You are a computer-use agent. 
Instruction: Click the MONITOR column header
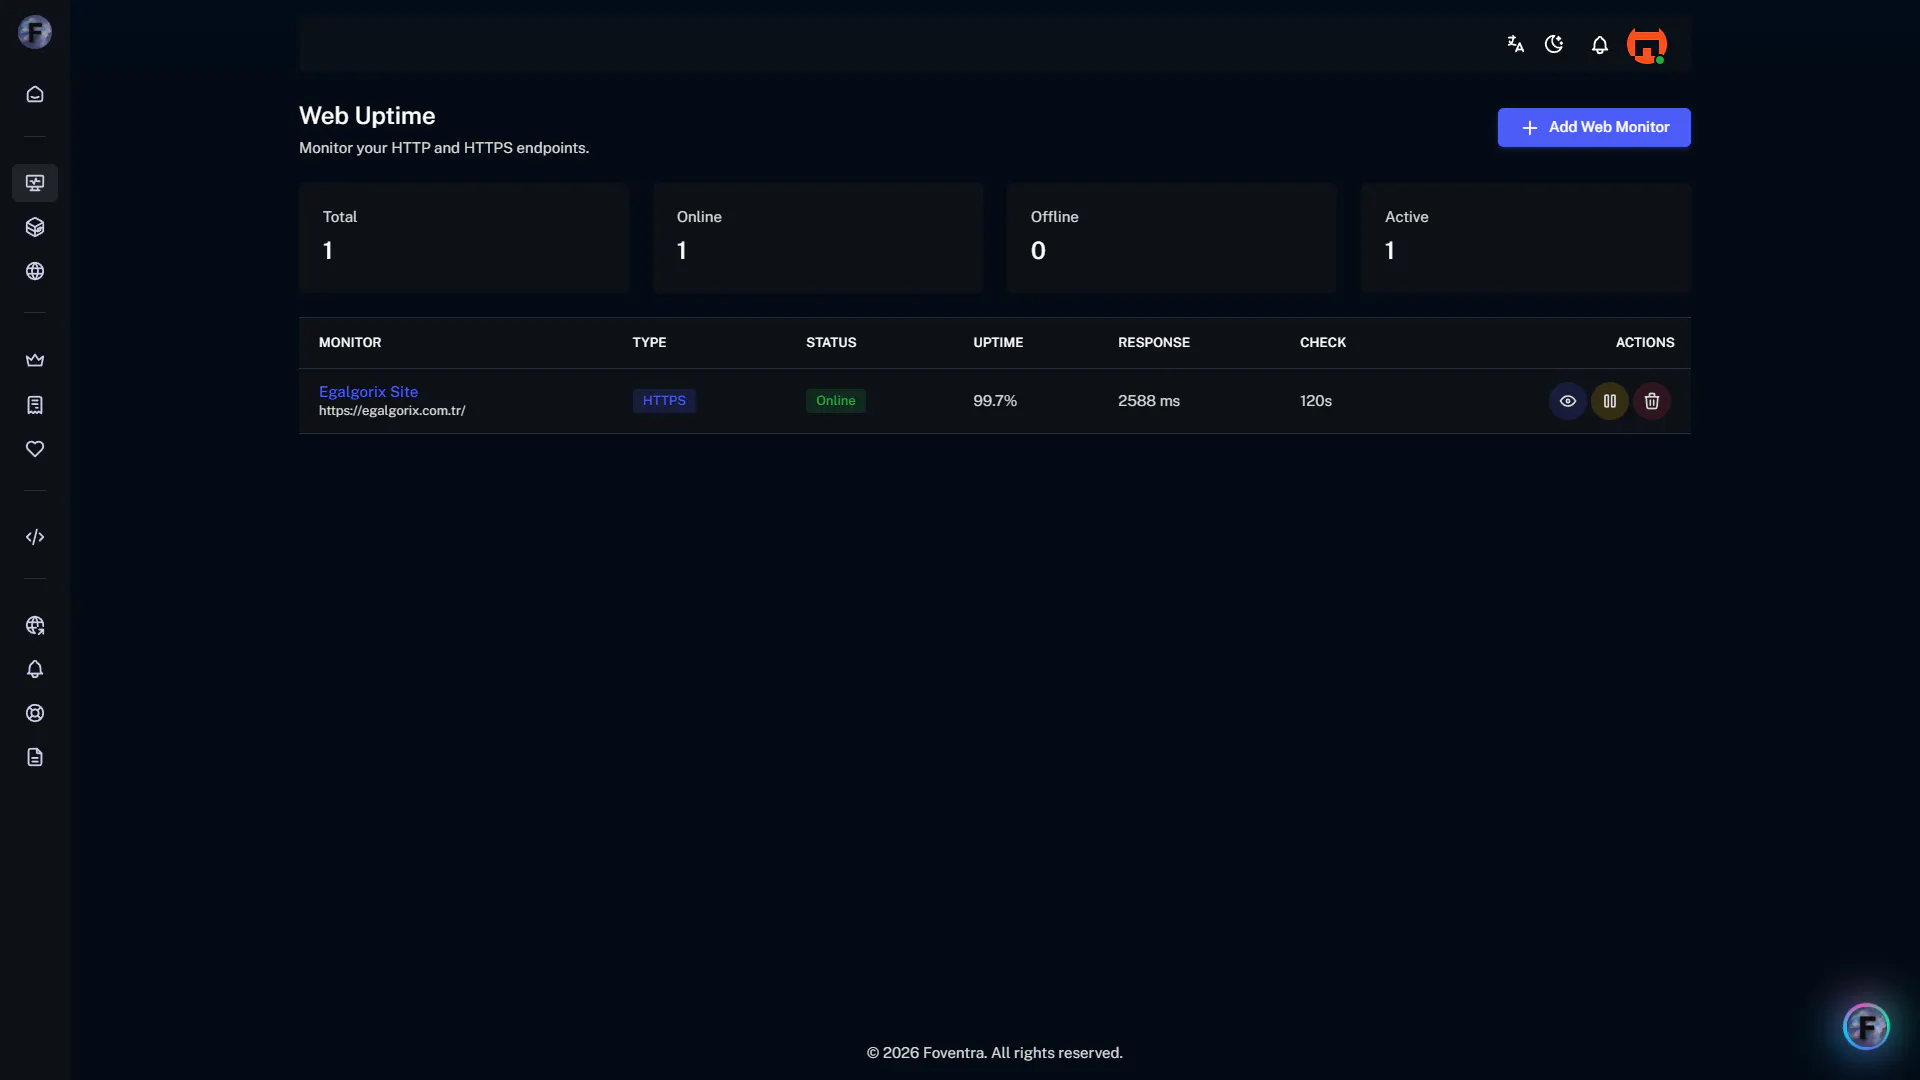350,342
